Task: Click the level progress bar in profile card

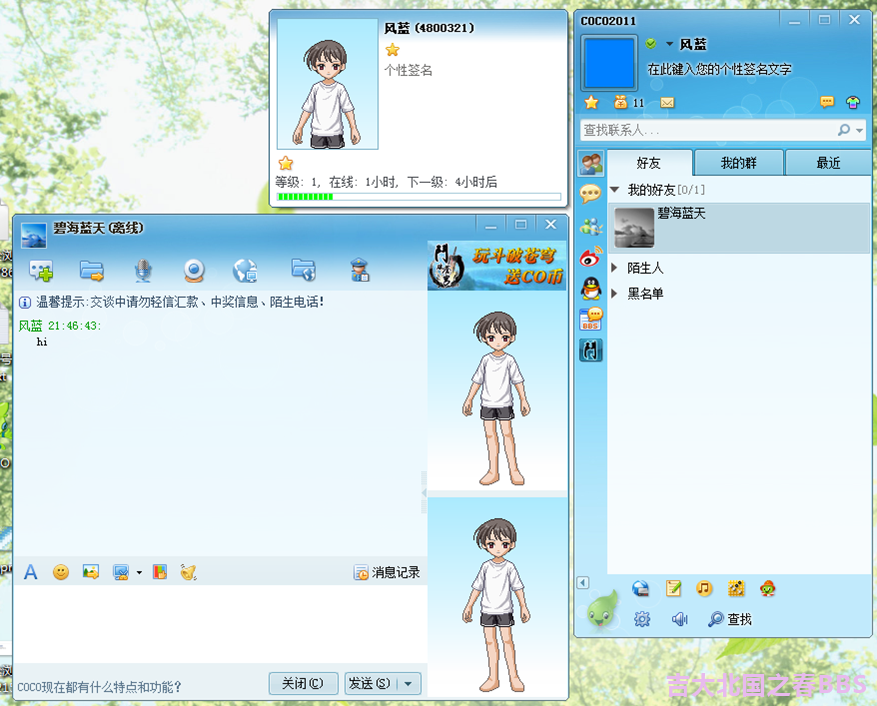Action: [419, 196]
